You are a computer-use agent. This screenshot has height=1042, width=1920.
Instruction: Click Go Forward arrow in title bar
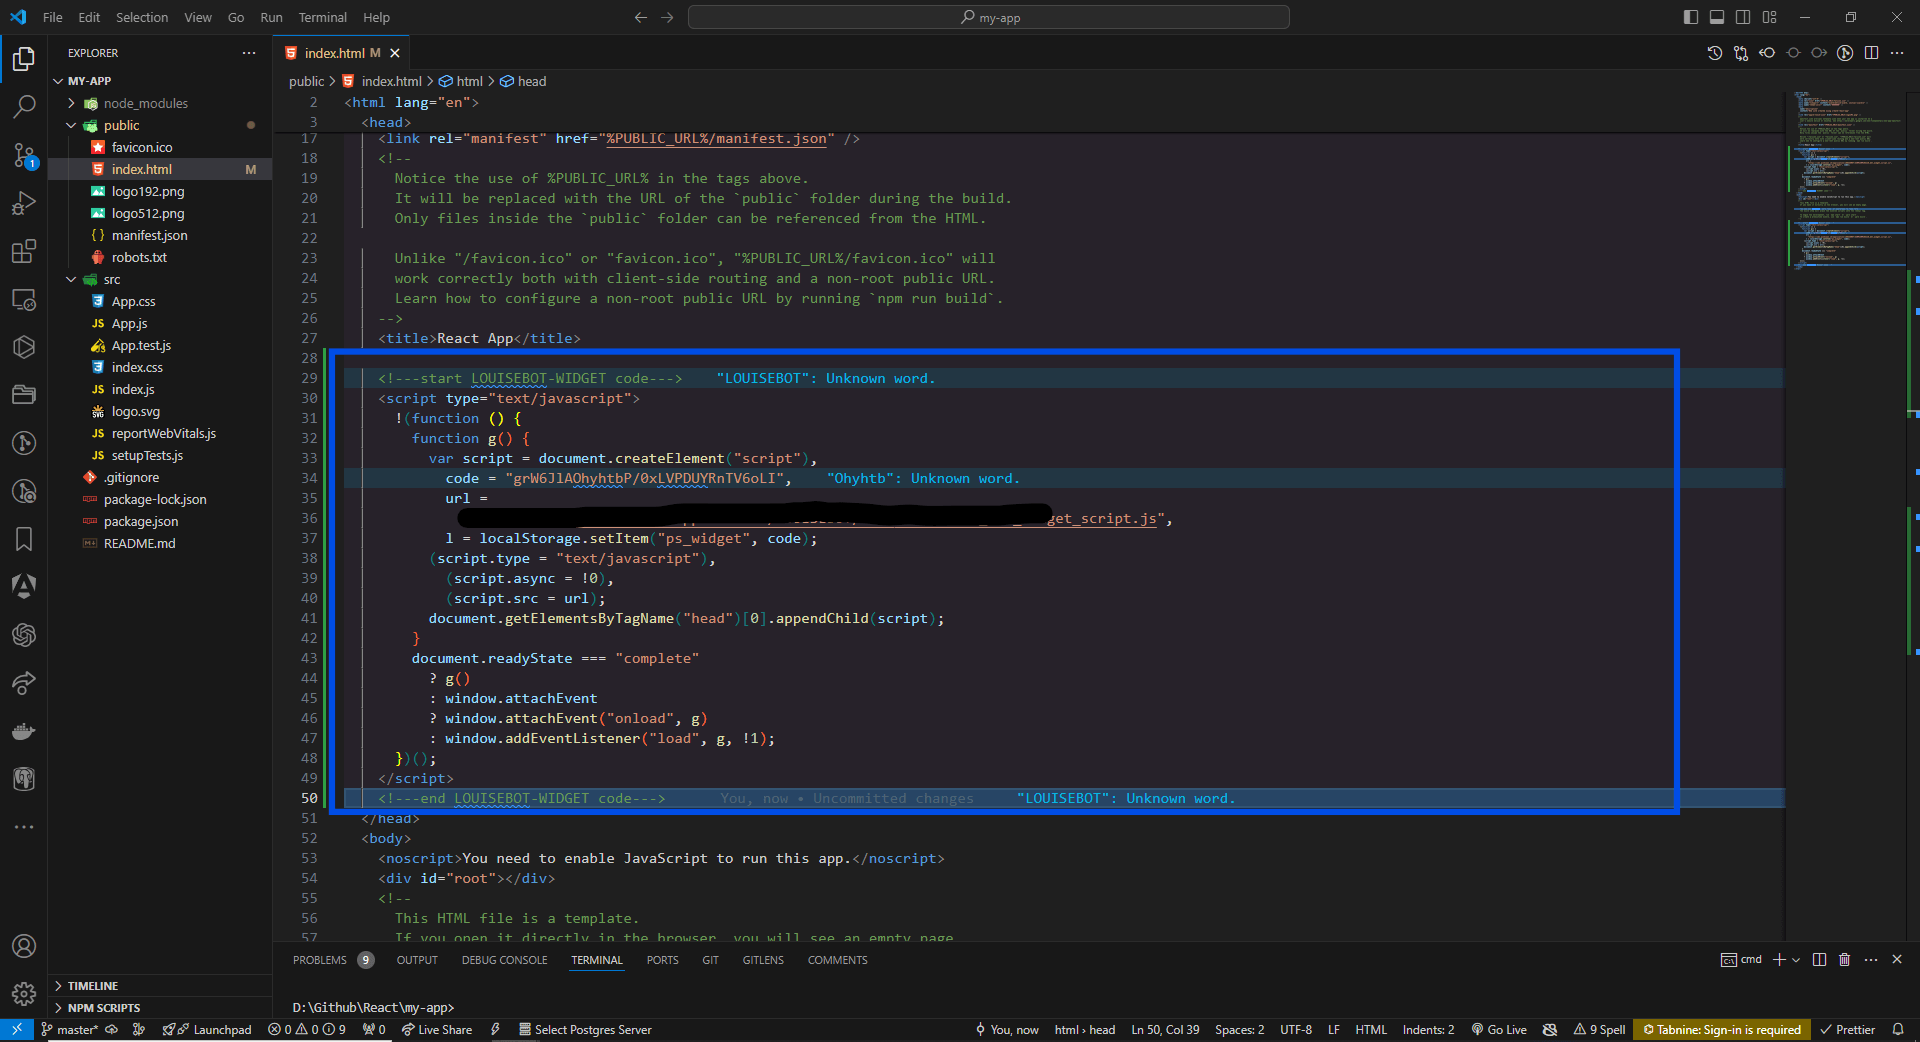[x=667, y=17]
